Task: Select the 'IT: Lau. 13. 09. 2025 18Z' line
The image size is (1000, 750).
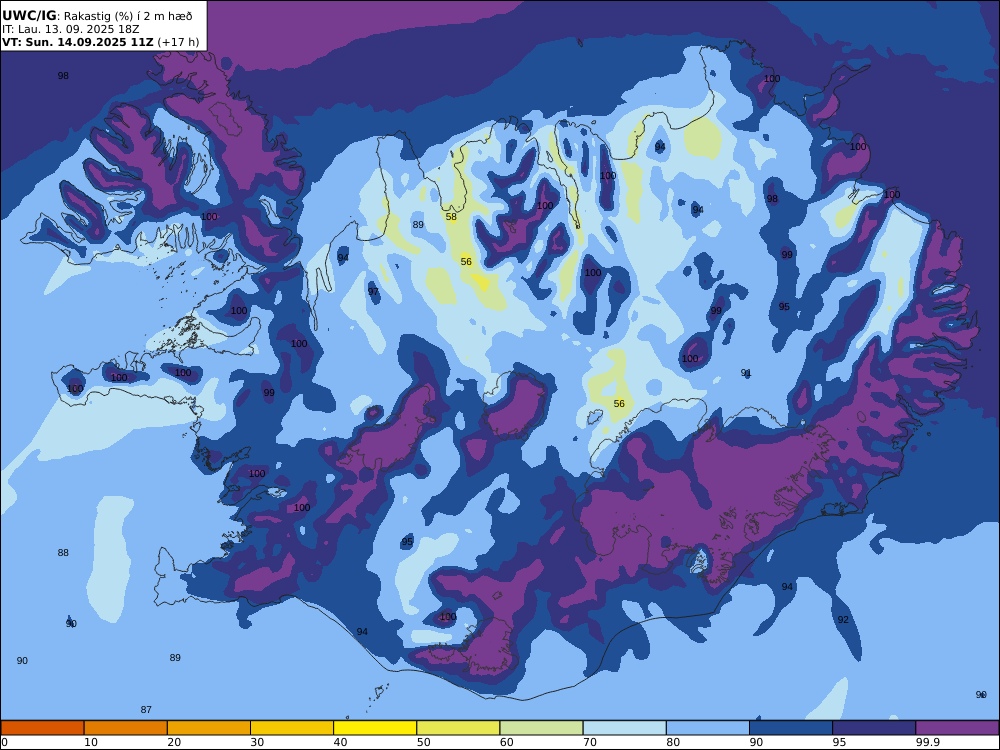Action: tap(70, 29)
